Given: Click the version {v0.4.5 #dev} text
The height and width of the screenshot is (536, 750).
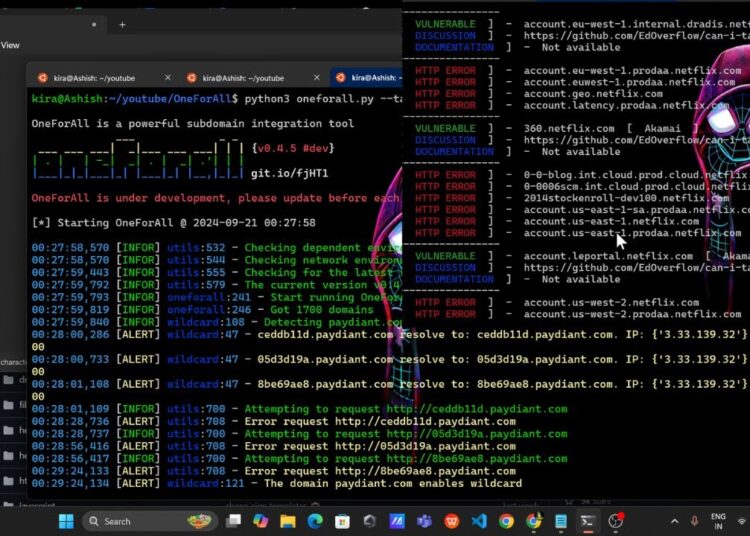Looking at the screenshot, I should (x=293, y=148).
